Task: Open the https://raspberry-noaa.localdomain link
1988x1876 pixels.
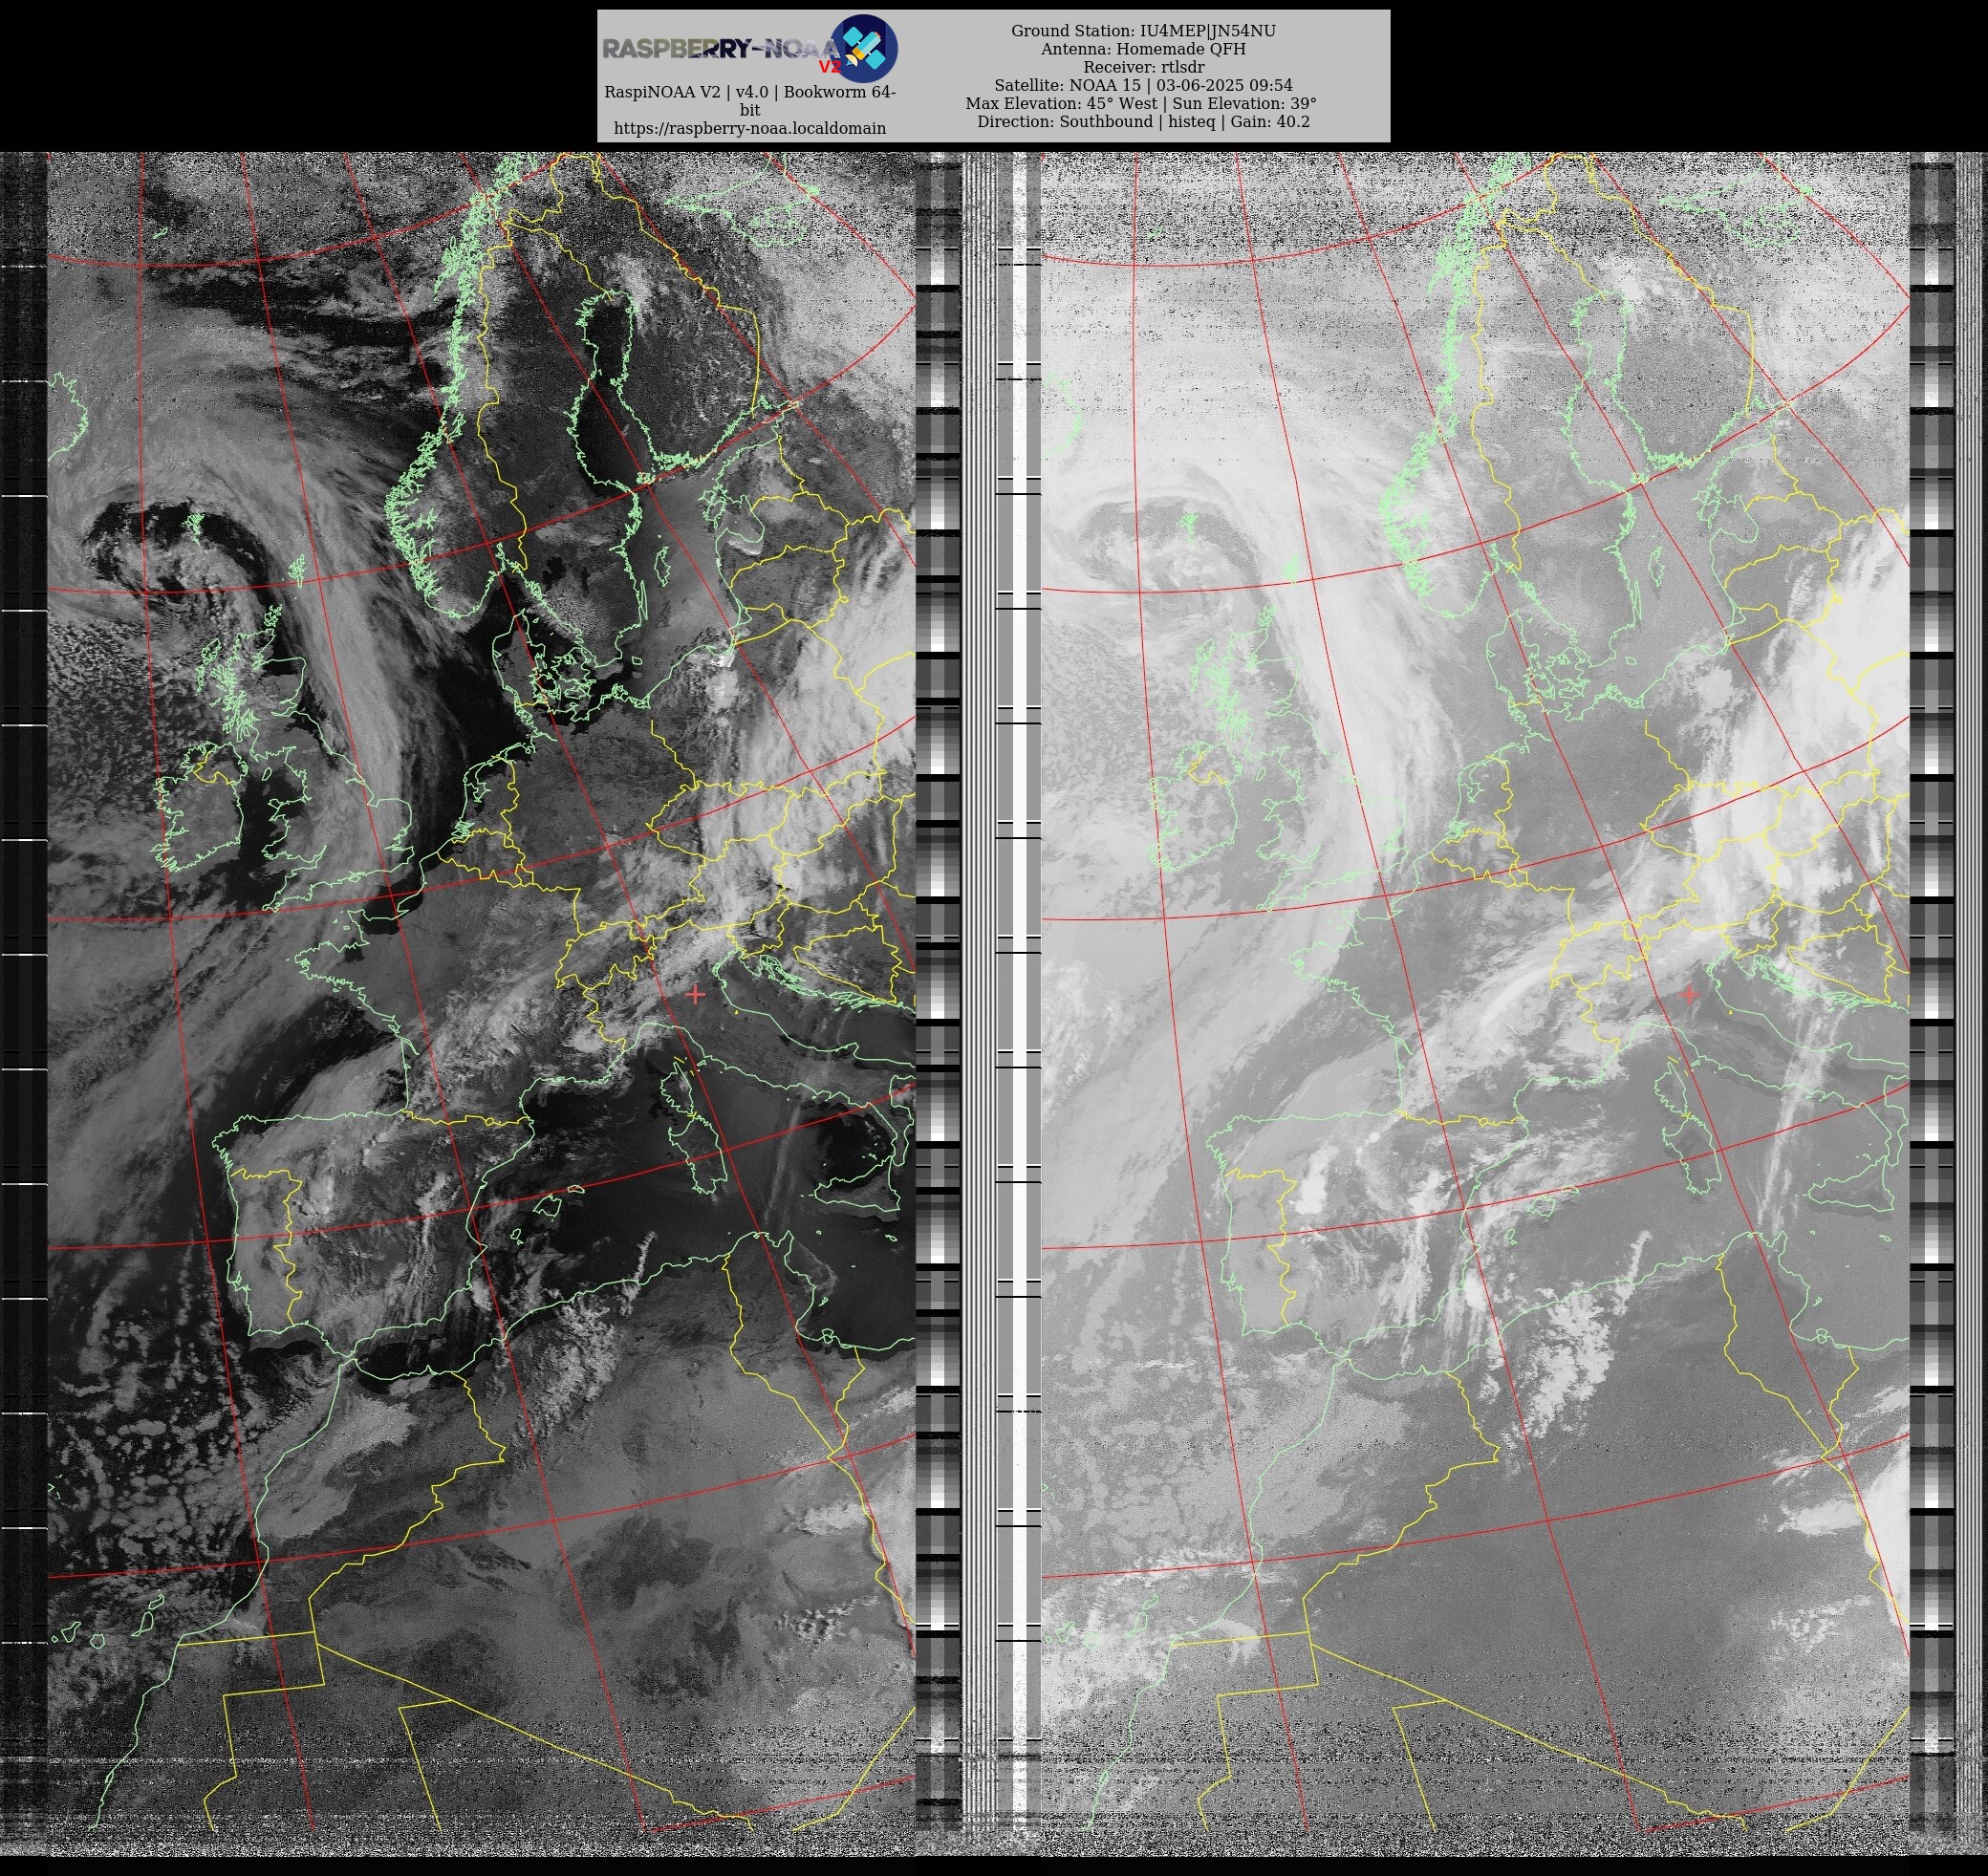Action: coord(749,128)
